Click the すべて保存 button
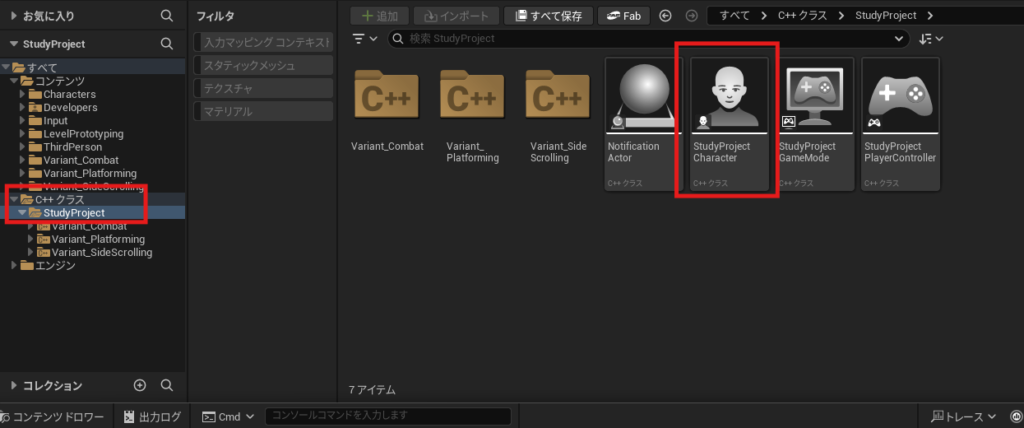 (x=548, y=16)
